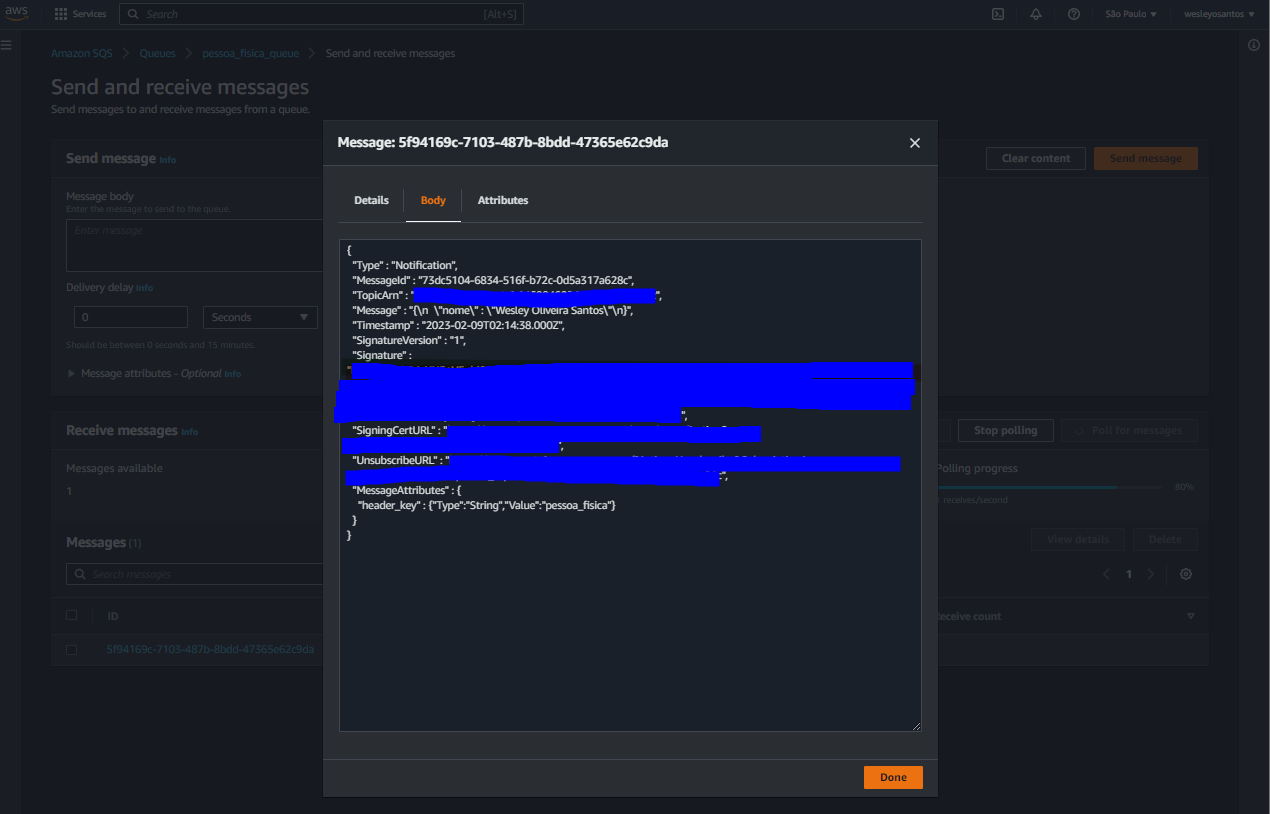Click the "MessageId" line in body

(493, 280)
